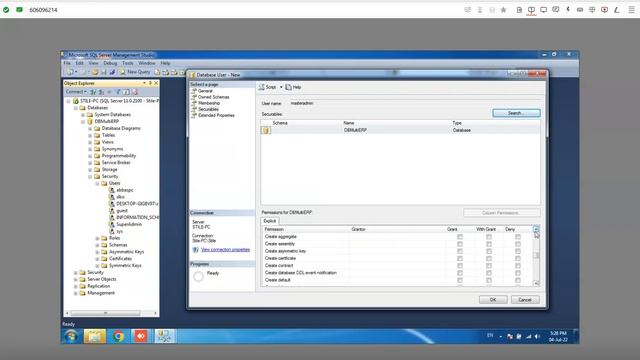Image resolution: width=640 pixels, height=360 pixels.
Task: Expand the Views folder node
Action: (x=90, y=142)
